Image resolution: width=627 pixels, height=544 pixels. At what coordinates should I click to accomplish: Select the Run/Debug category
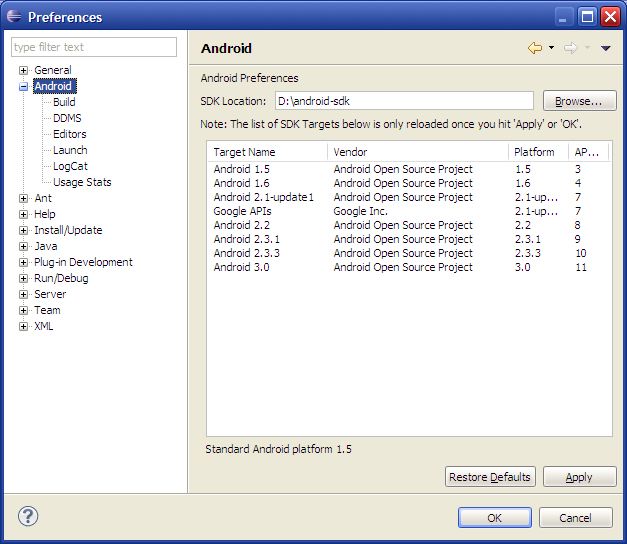point(61,278)
